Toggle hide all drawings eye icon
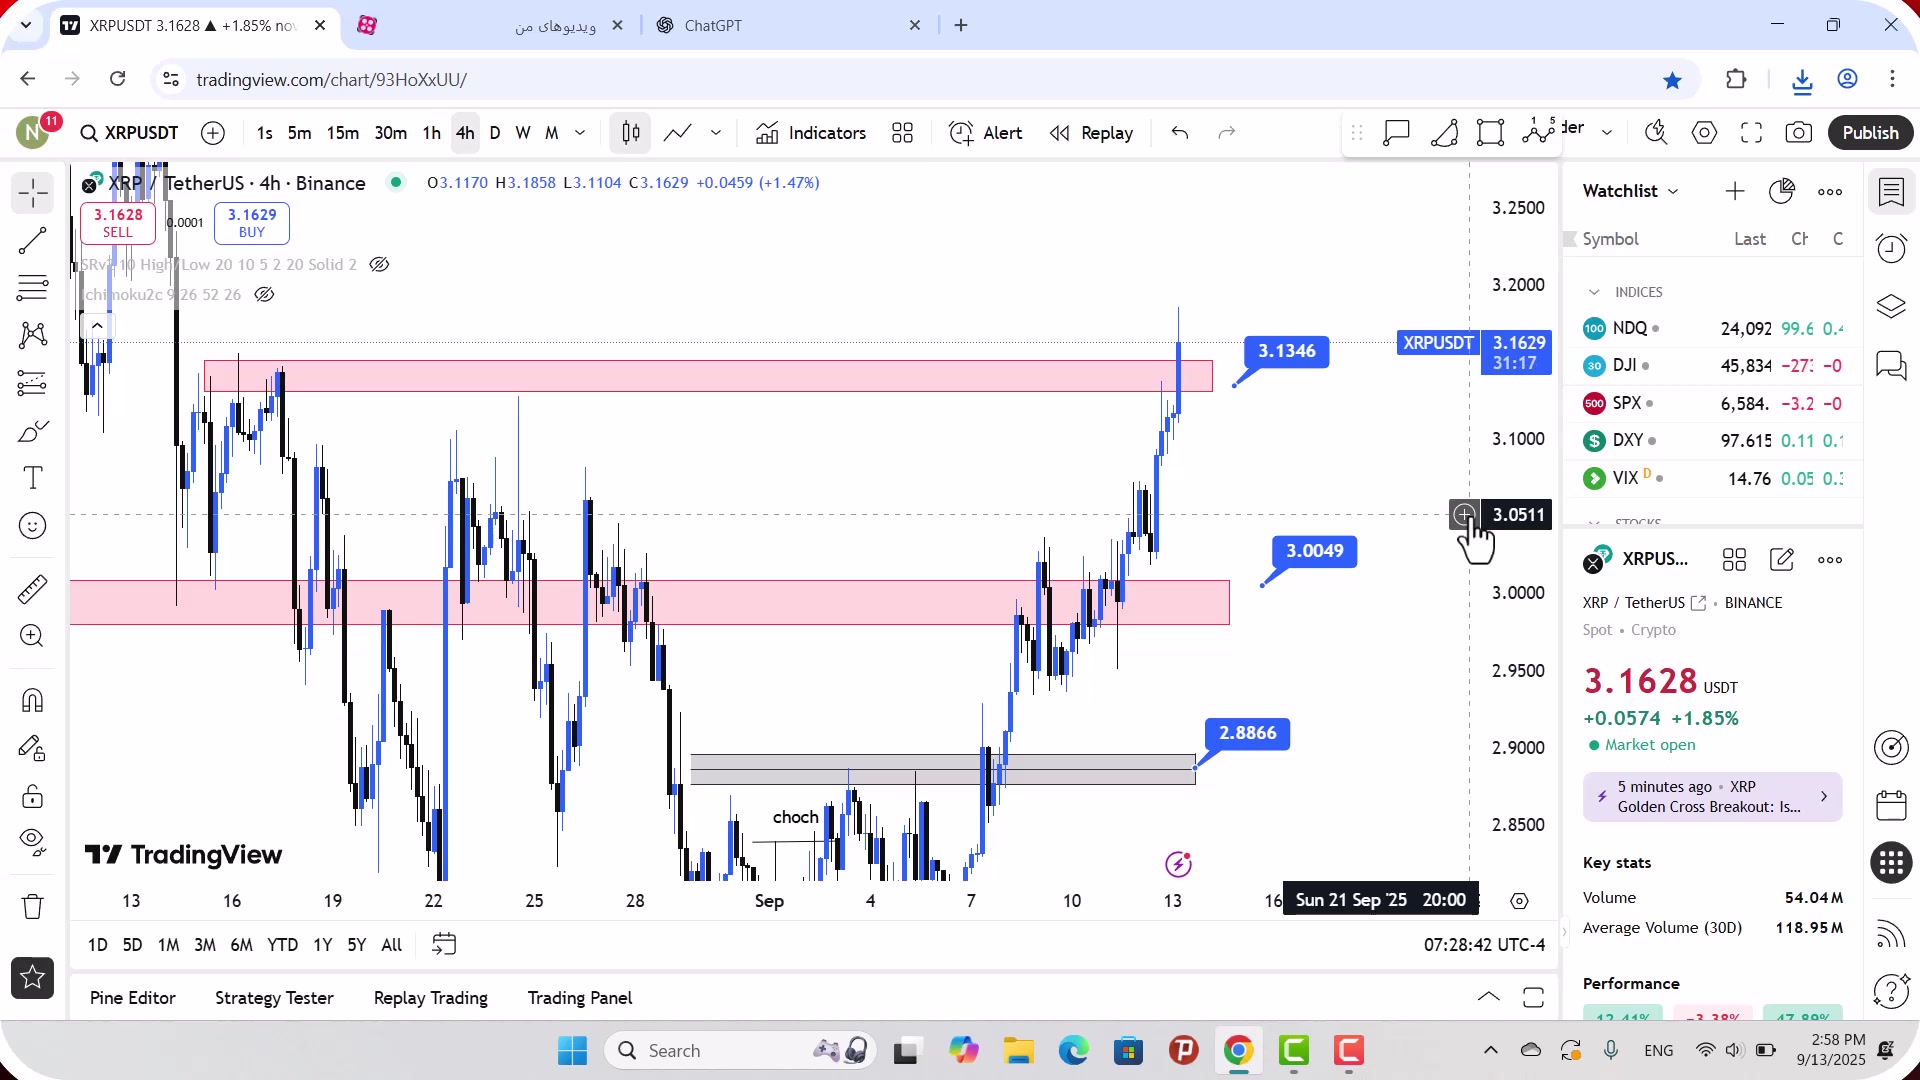The width and height of the screenshot is (1920, 1080). (33, 844)
